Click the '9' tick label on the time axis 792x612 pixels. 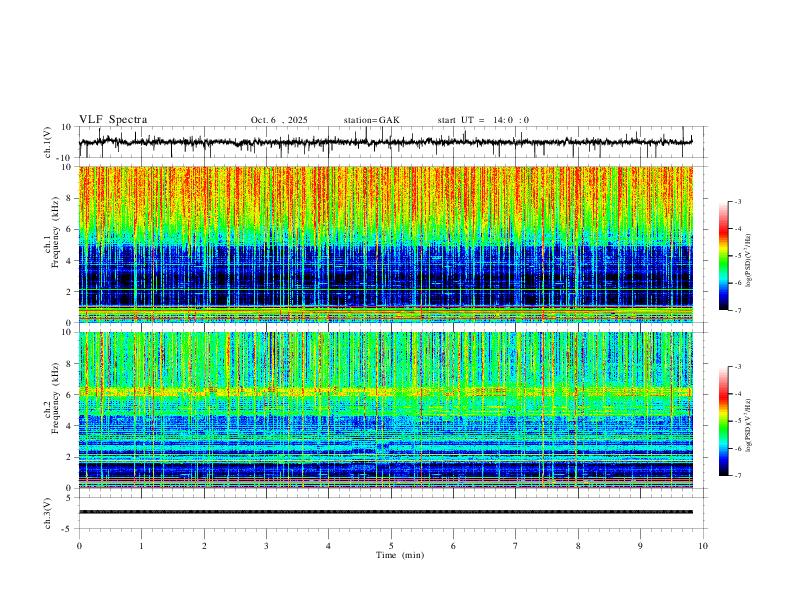tap(640, 546)
